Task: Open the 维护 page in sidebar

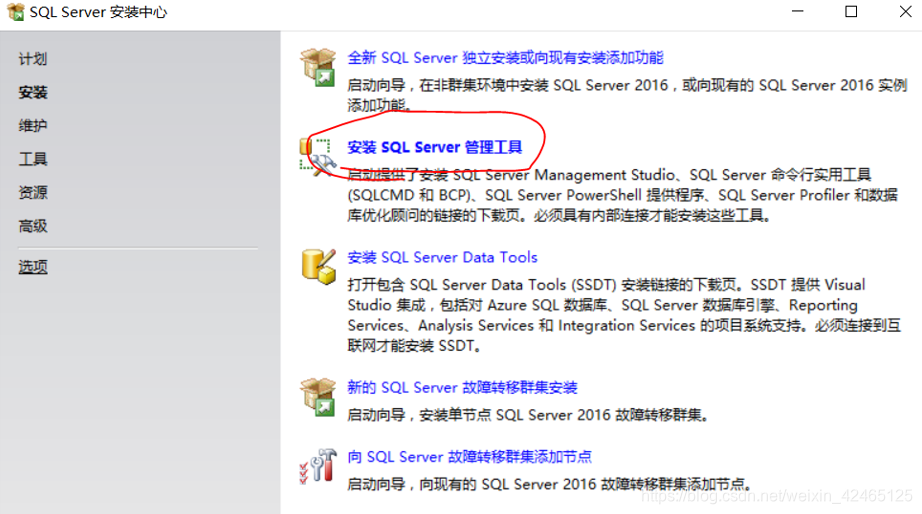Action: tap(32, 125)
